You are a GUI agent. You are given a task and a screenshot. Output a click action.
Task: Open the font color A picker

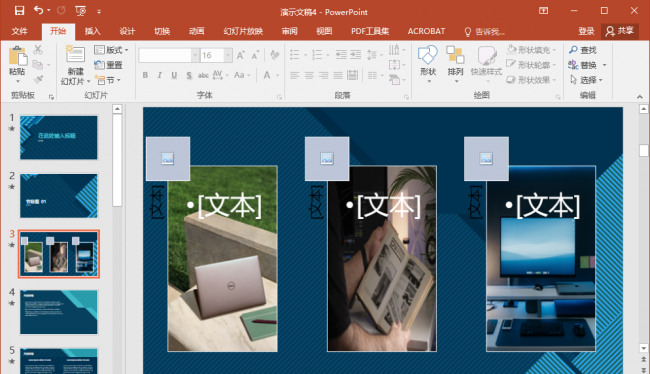pos(267,75)
